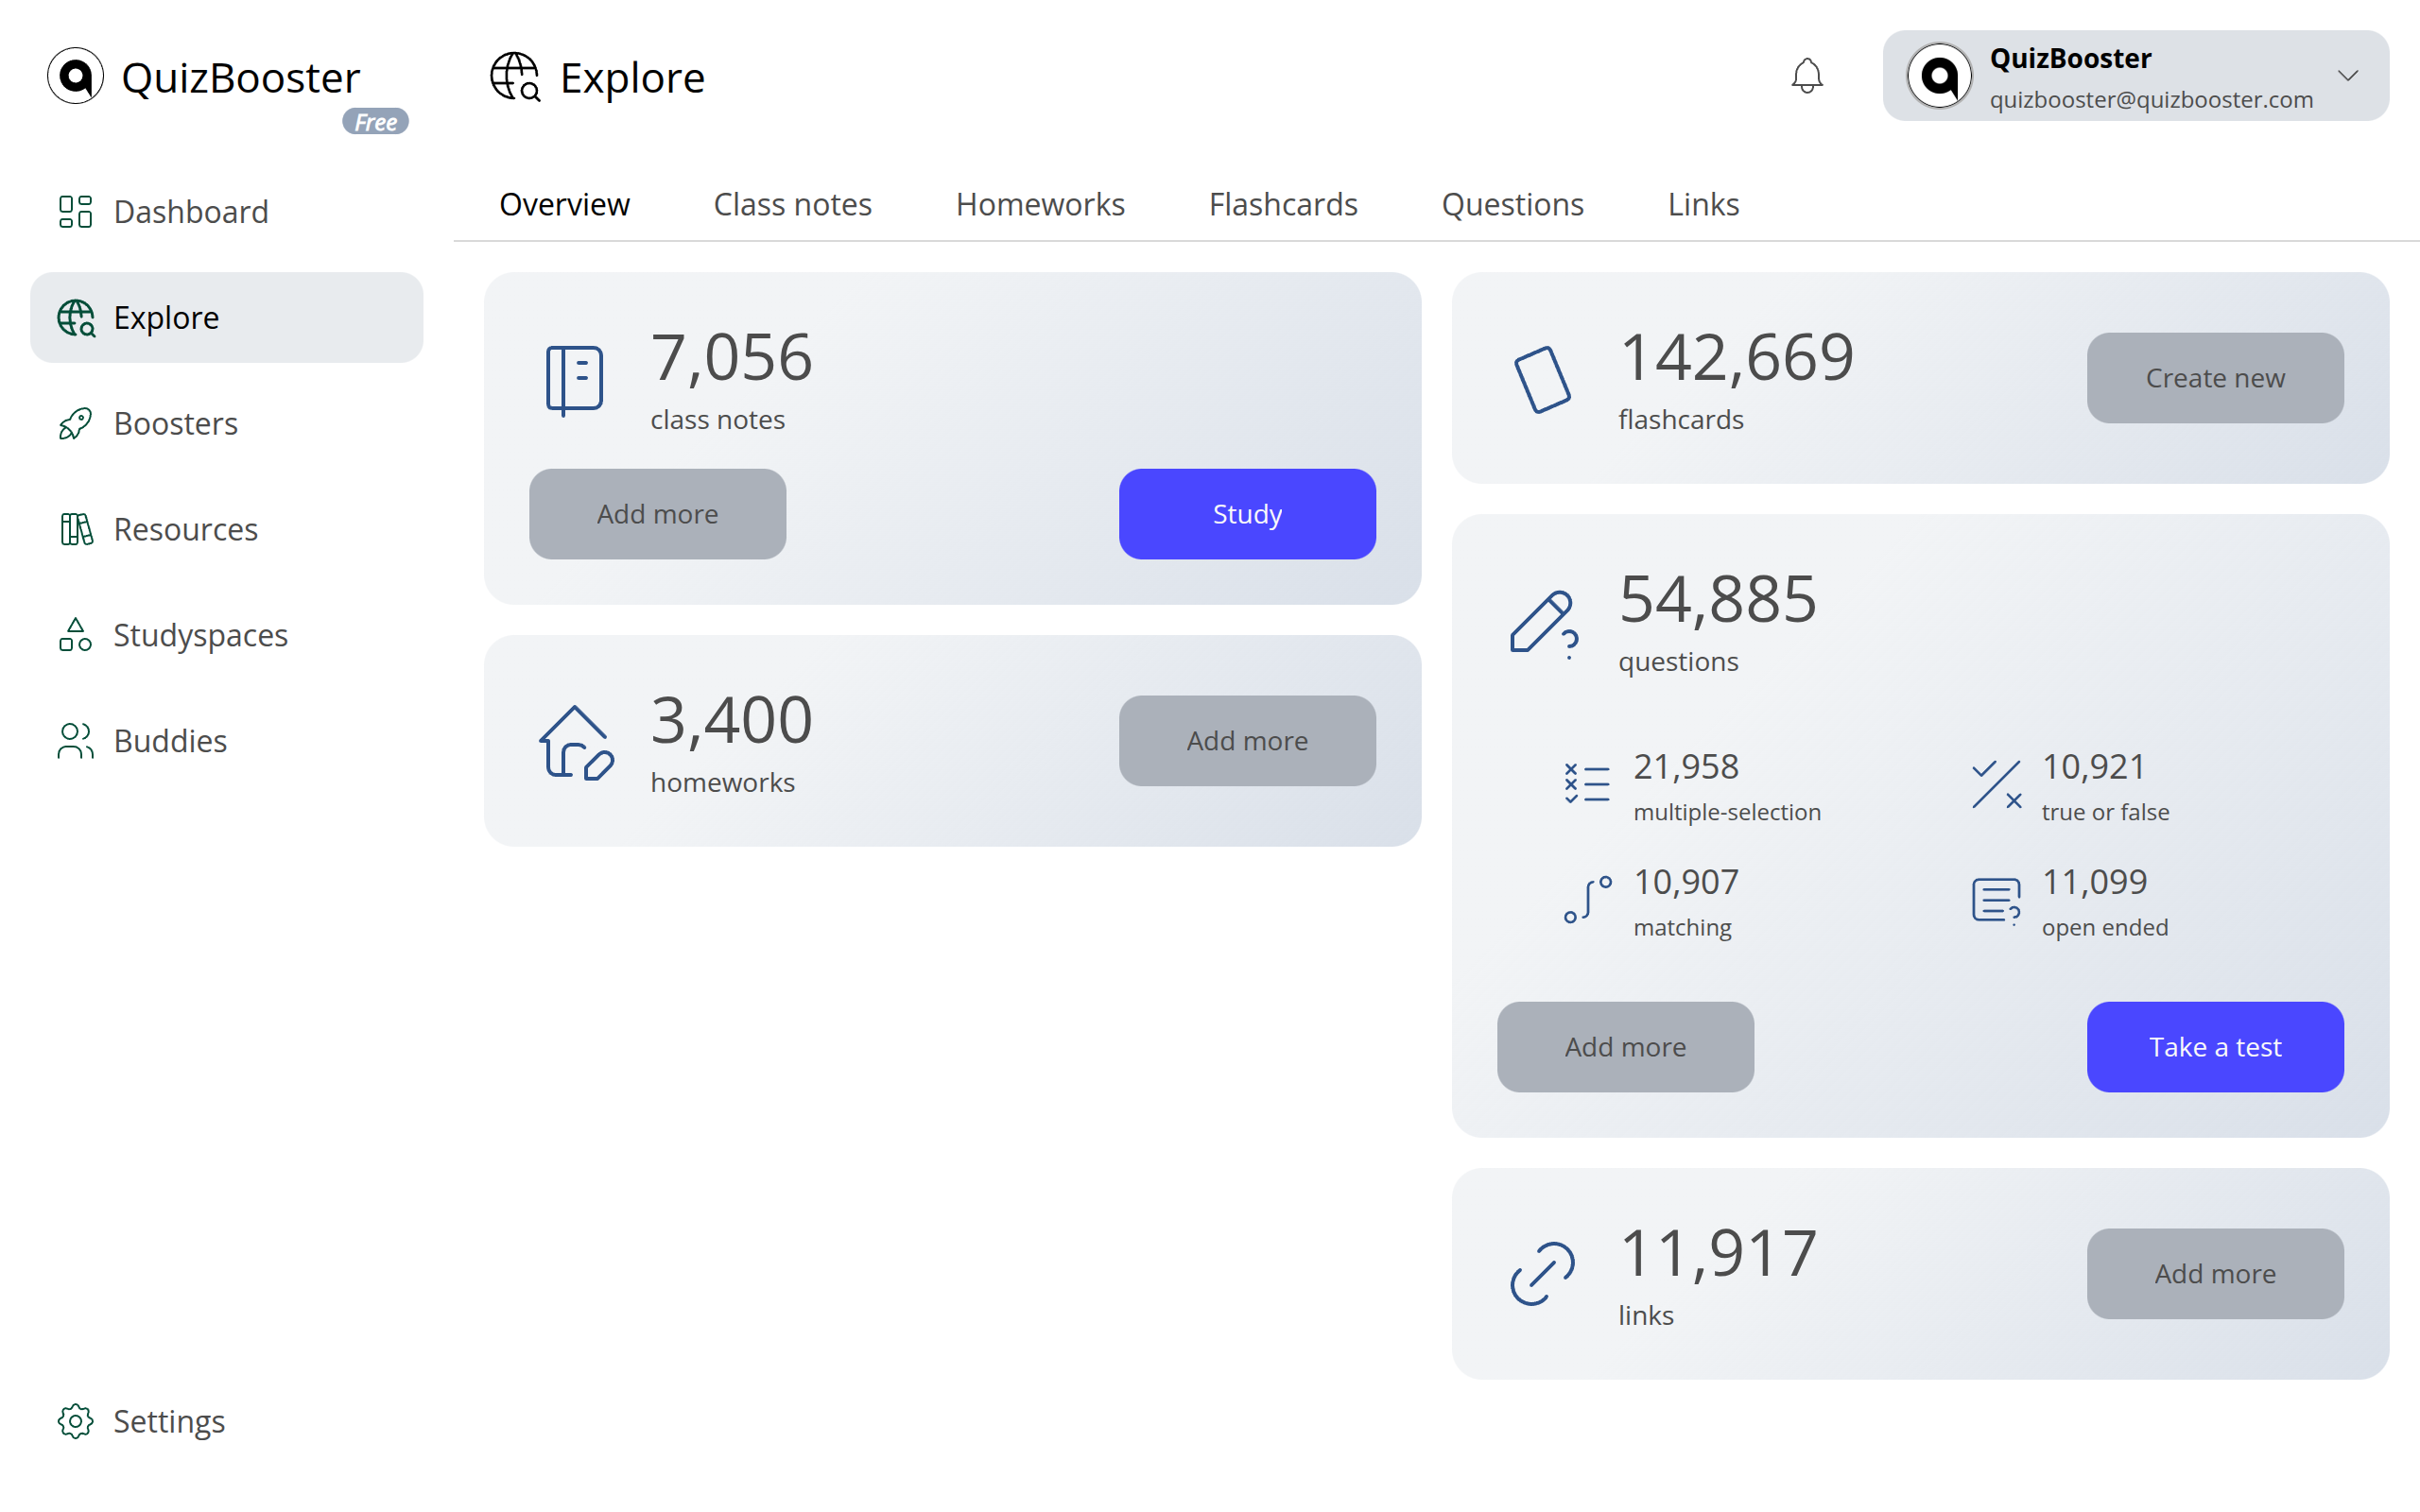Click Create new flashcards button
Screen dimensions: 2420x1512
click(2215, 378)
